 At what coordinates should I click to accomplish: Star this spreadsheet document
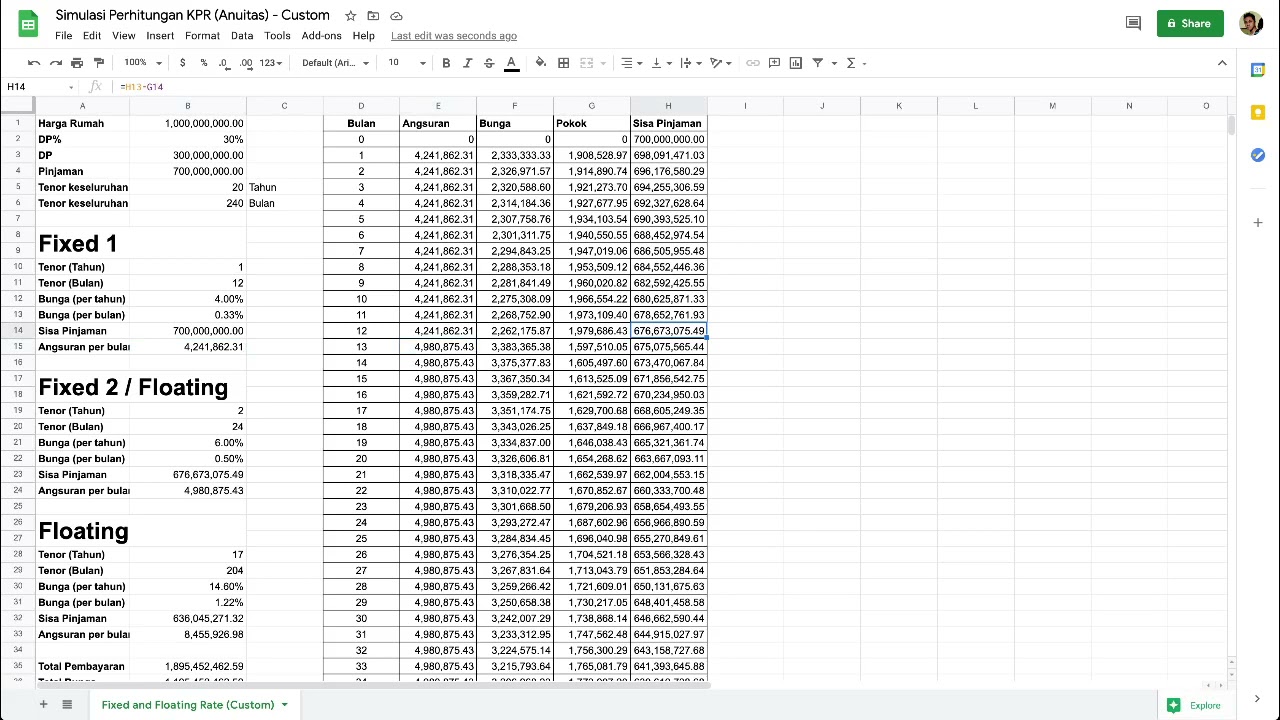click(x=351, y=16)
